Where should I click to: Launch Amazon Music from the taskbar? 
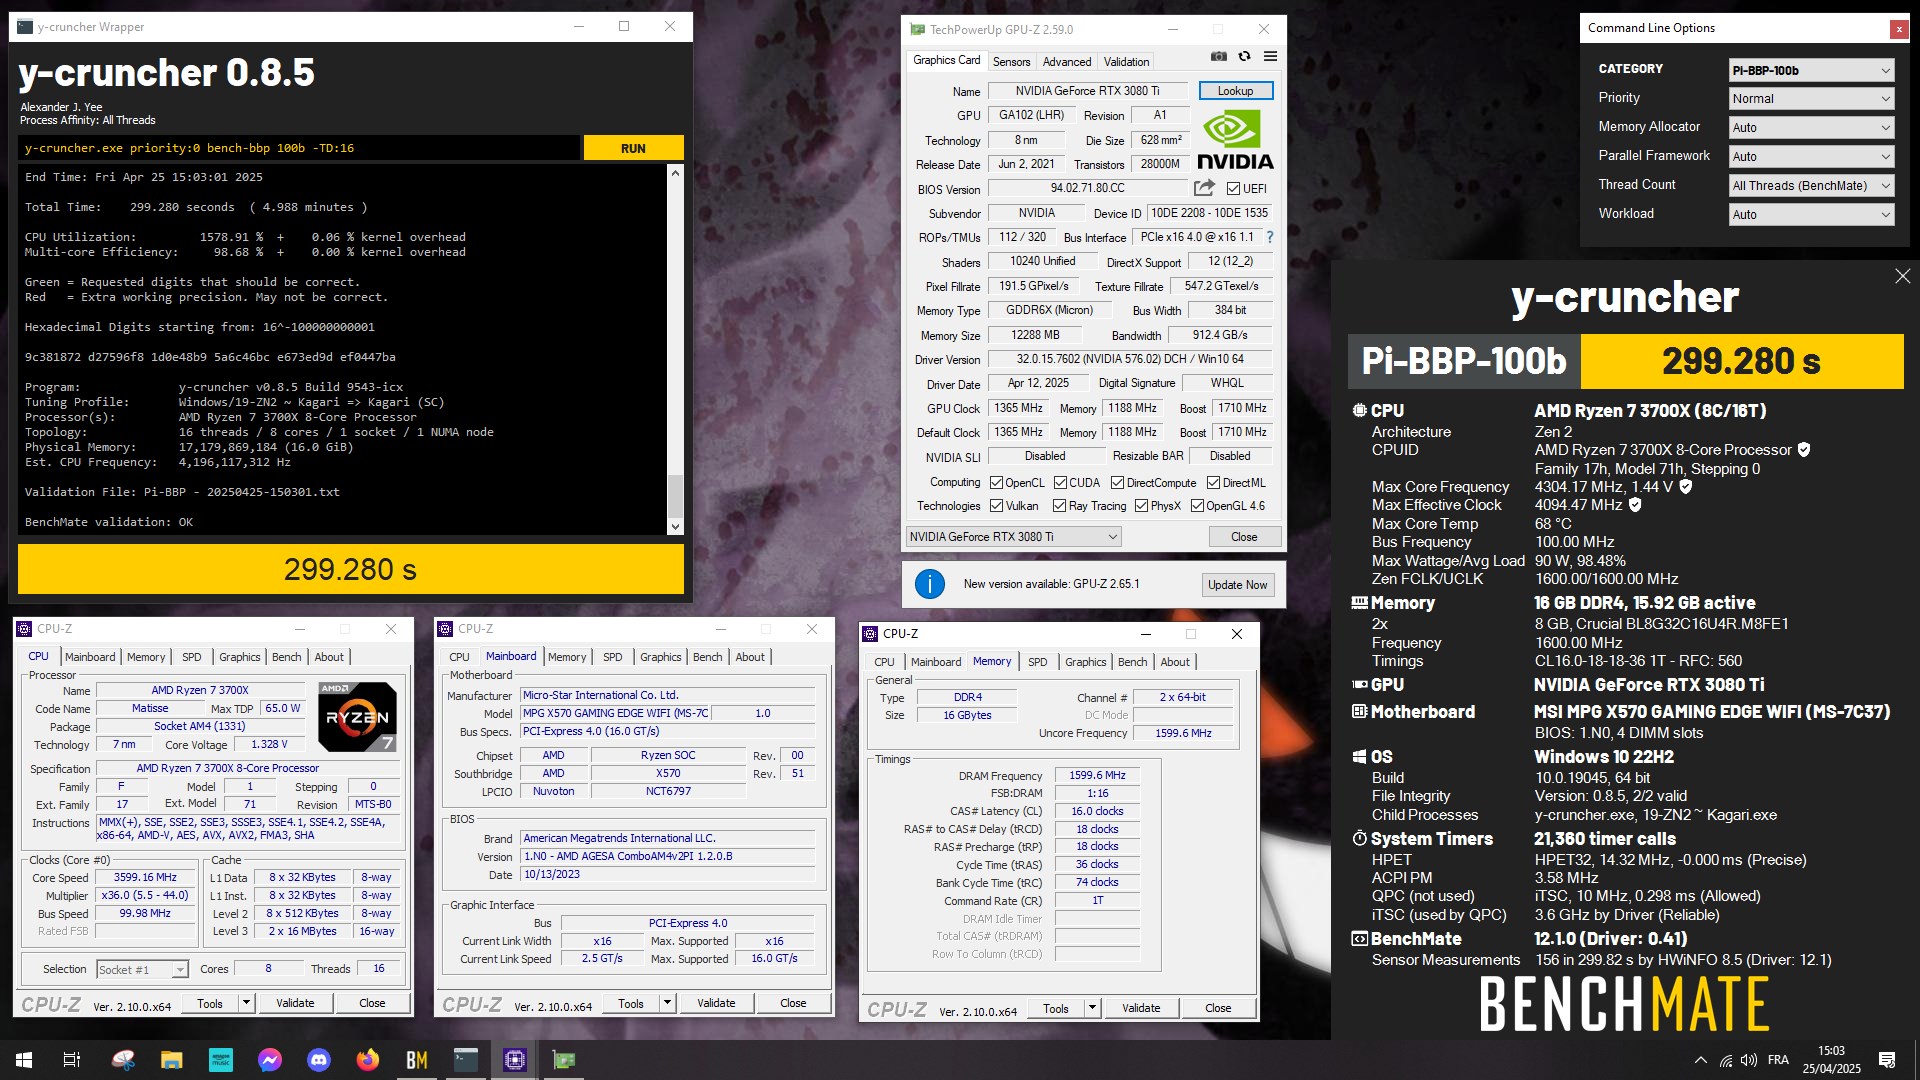[x=221, y=1060]
